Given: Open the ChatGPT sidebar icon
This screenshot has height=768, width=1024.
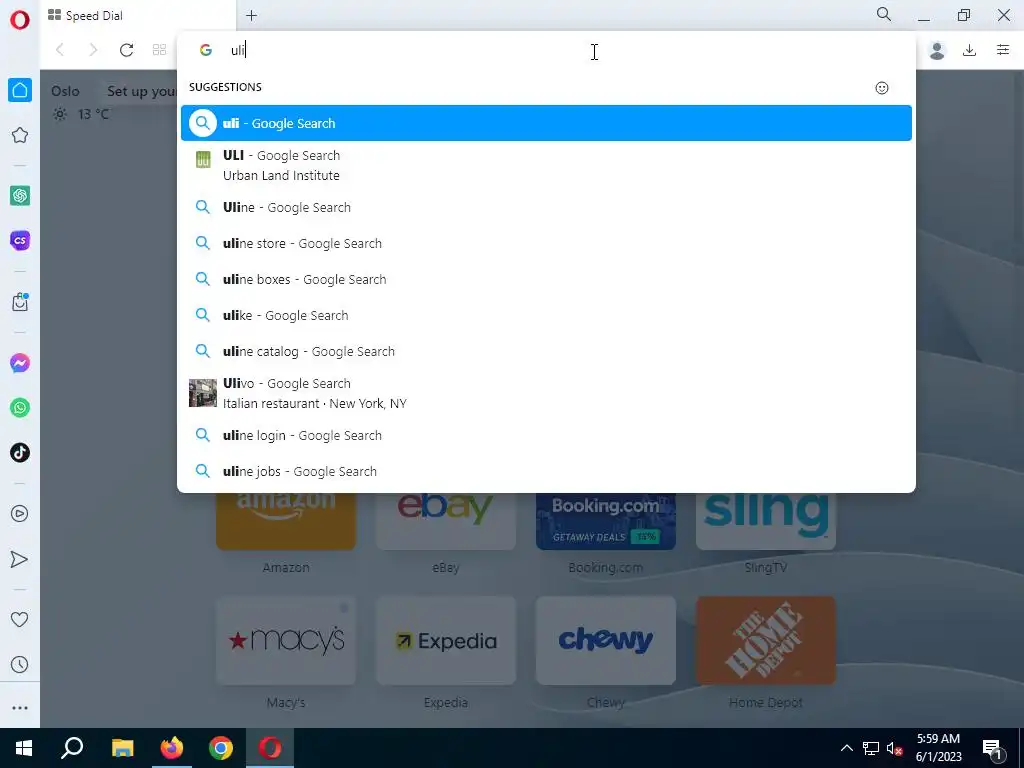Looking at the screenshot, I should click(x=20, y=195).
